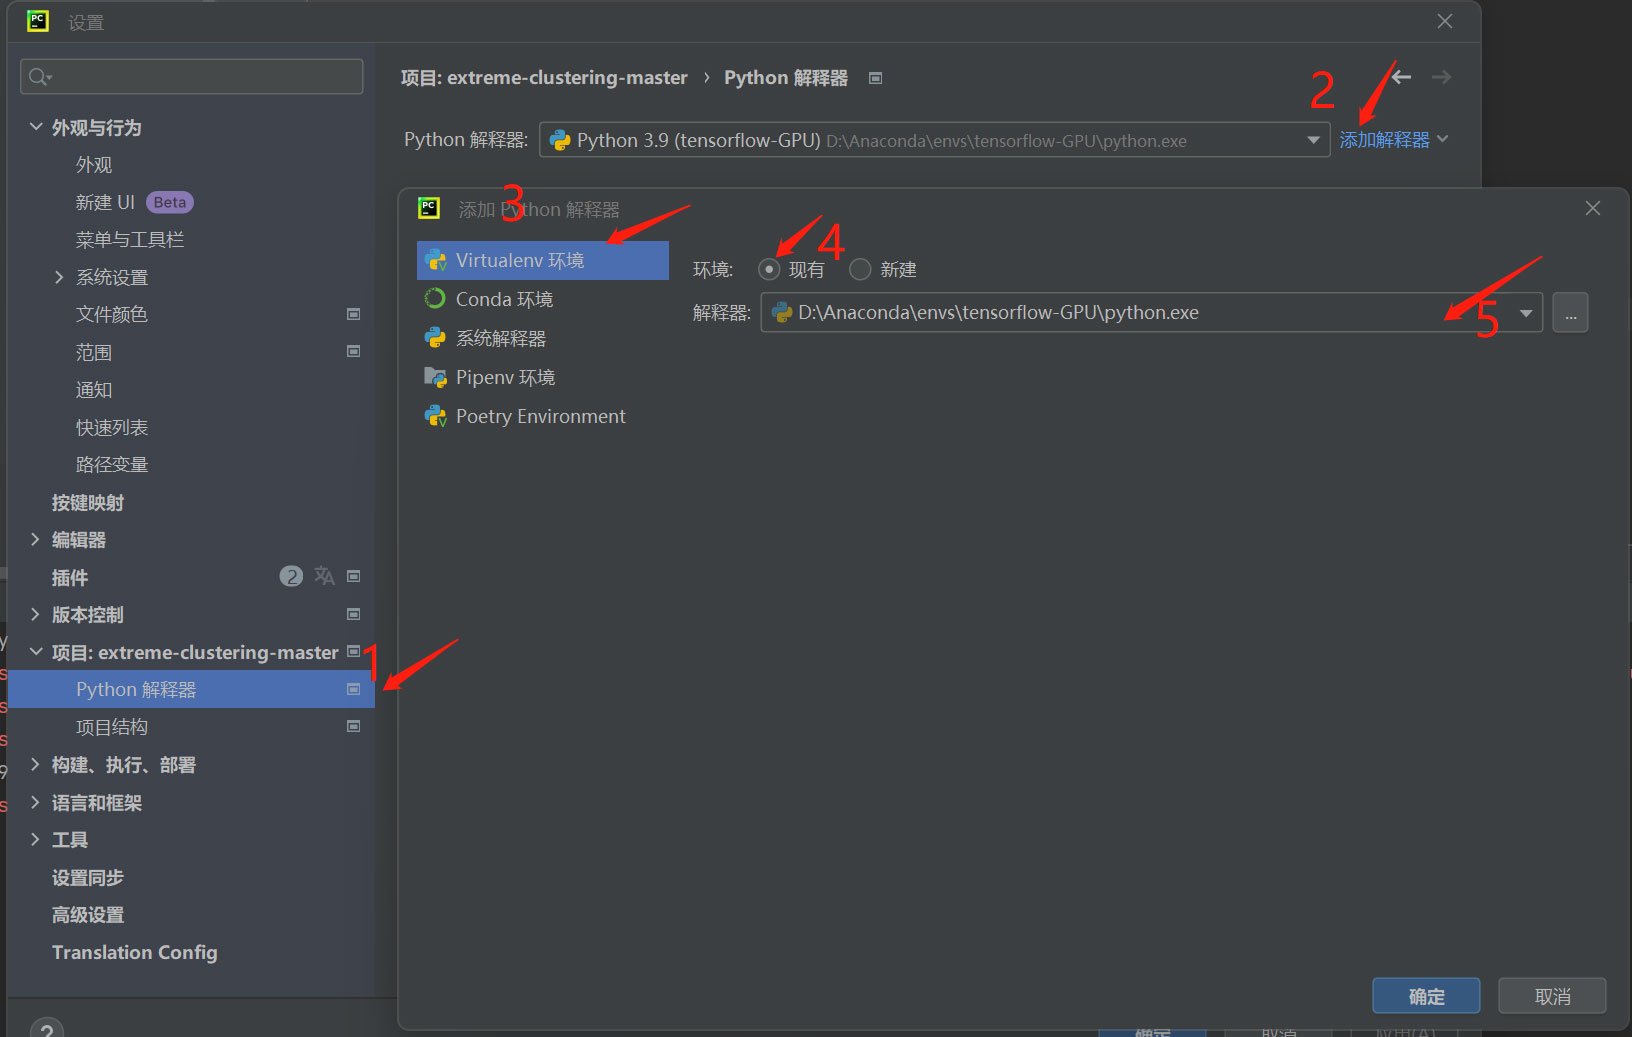Collapse the 外观与行为 settings section

coord(35,127)
